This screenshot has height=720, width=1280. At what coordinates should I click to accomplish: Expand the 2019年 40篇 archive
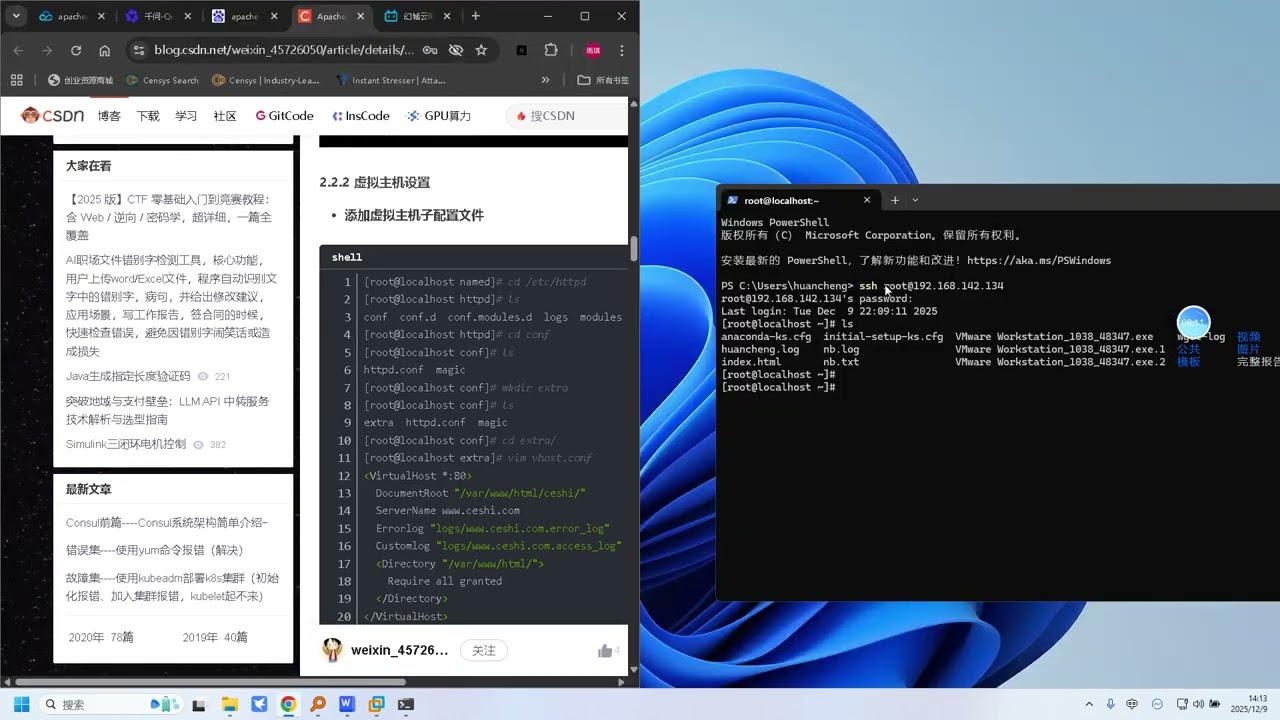tap(215, 637)
